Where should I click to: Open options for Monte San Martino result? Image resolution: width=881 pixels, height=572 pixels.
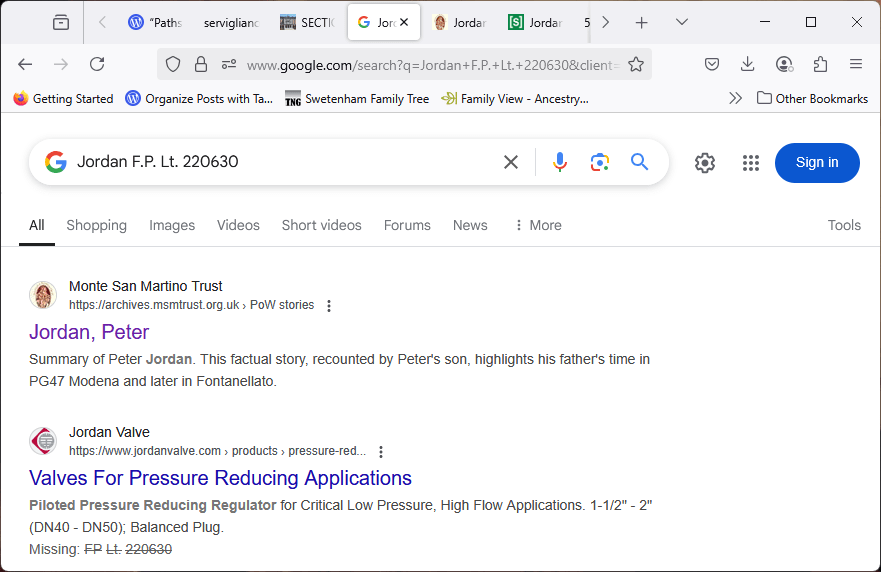[x=329, y=306]
